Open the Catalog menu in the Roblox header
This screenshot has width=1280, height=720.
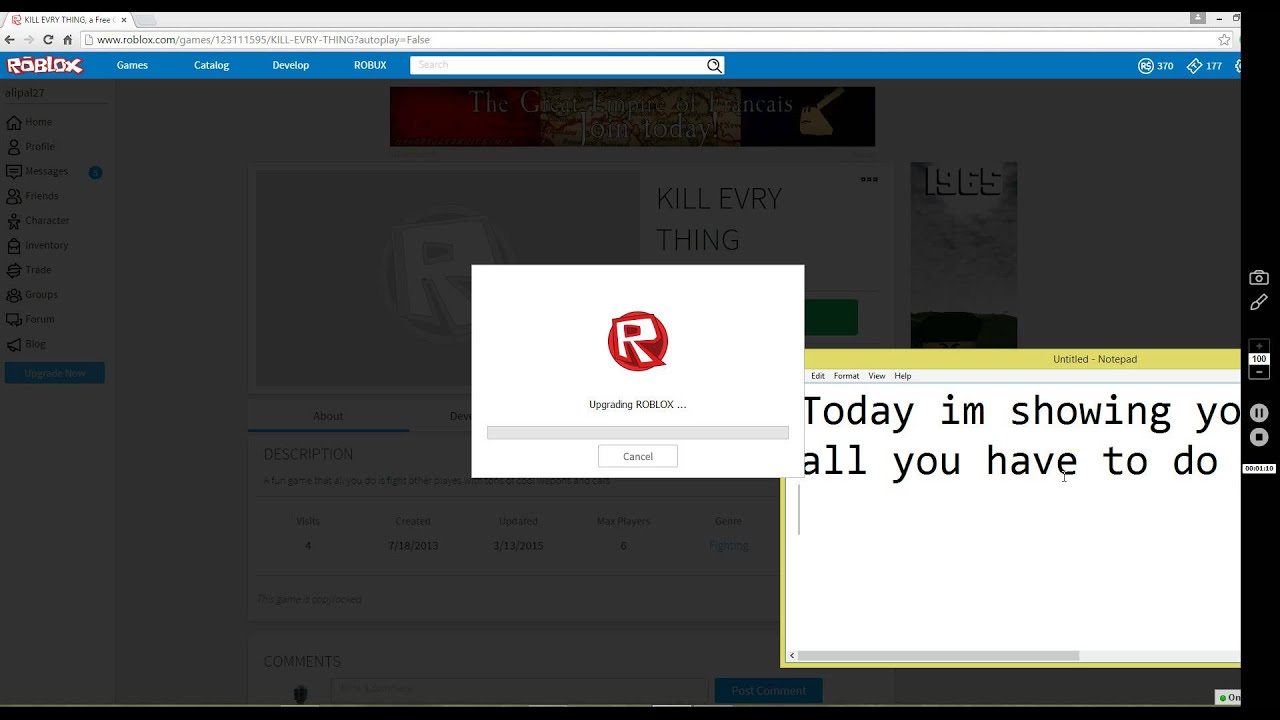(x=211, y=65)
